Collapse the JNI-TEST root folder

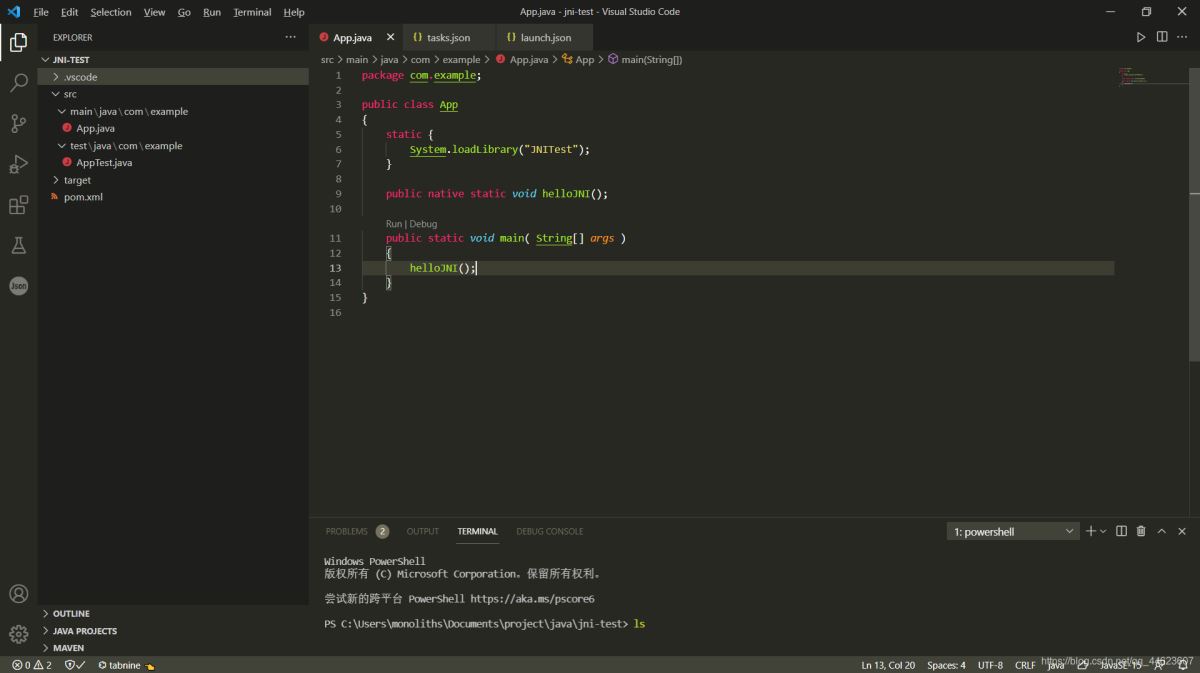(174, 60)
